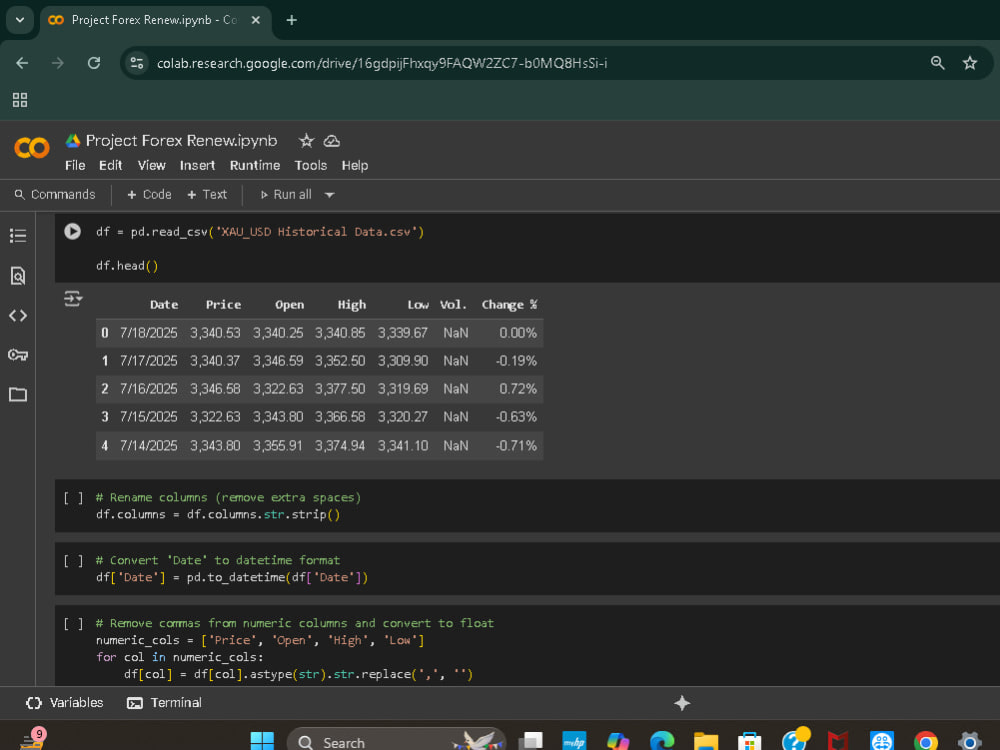The image size is (1000, 750).
Task: Open the Help menu
Action: (x=355, y=165)
